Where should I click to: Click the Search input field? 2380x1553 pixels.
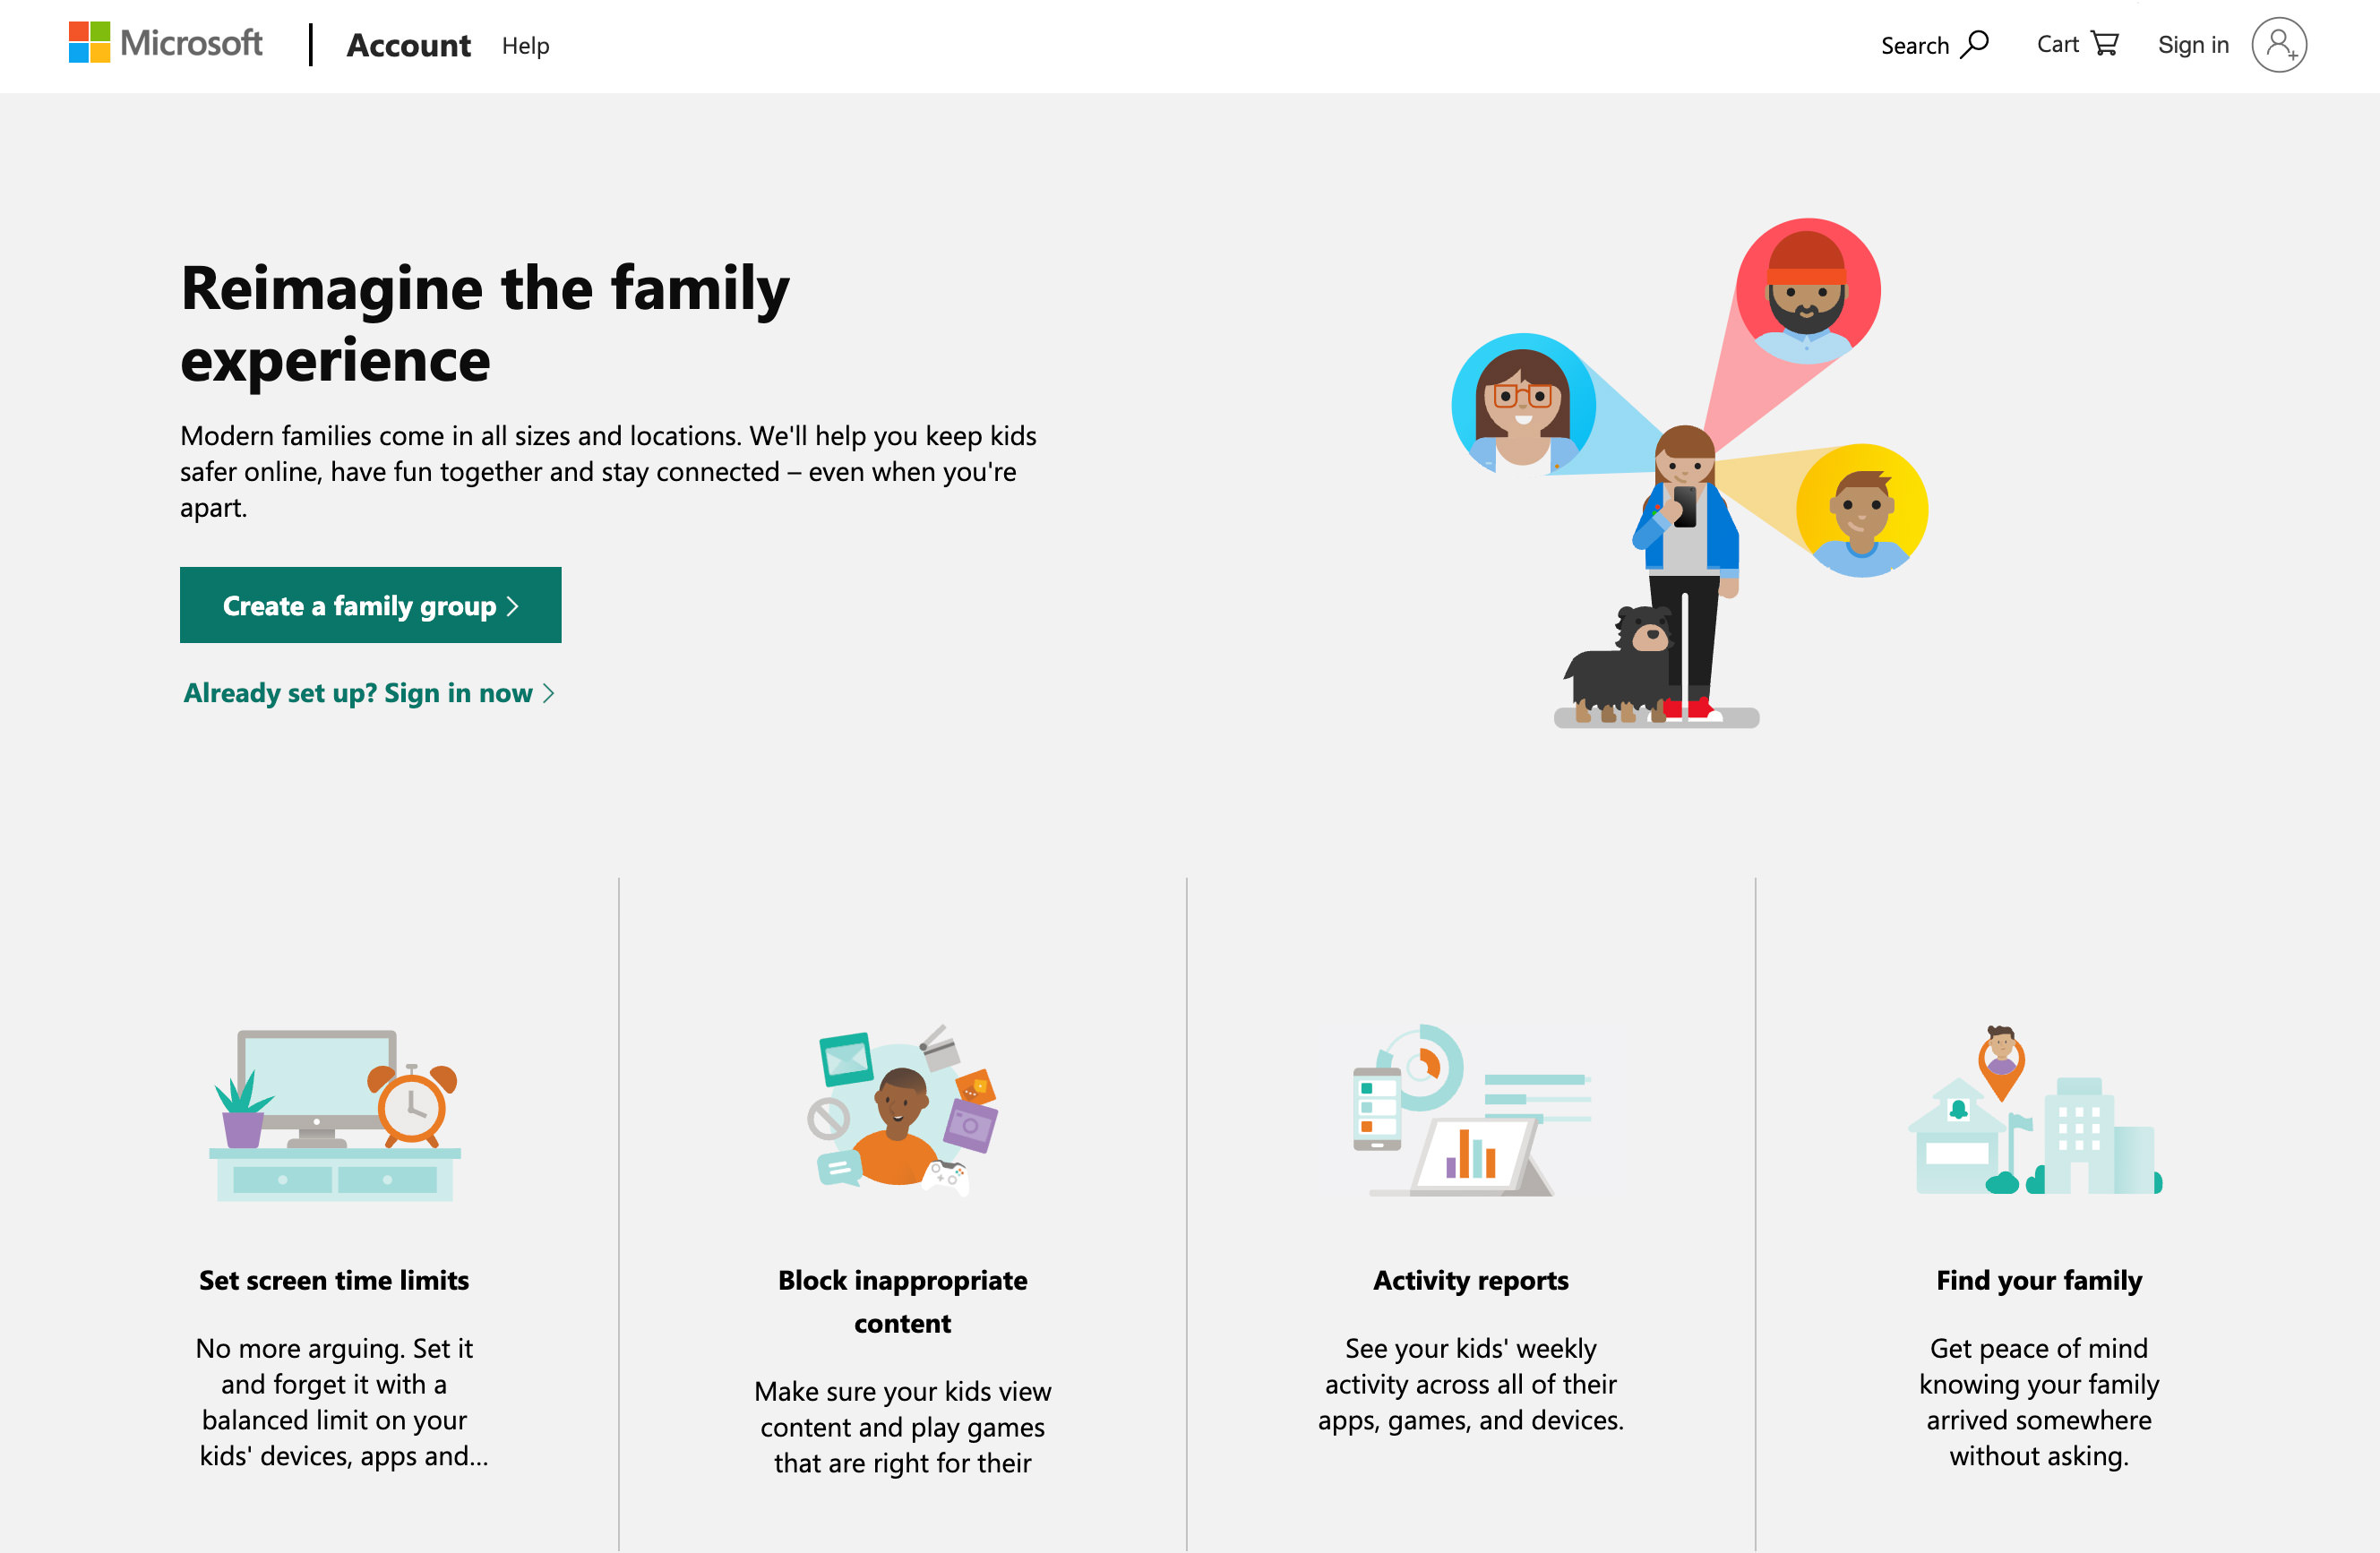click(x=1932, y=45)
